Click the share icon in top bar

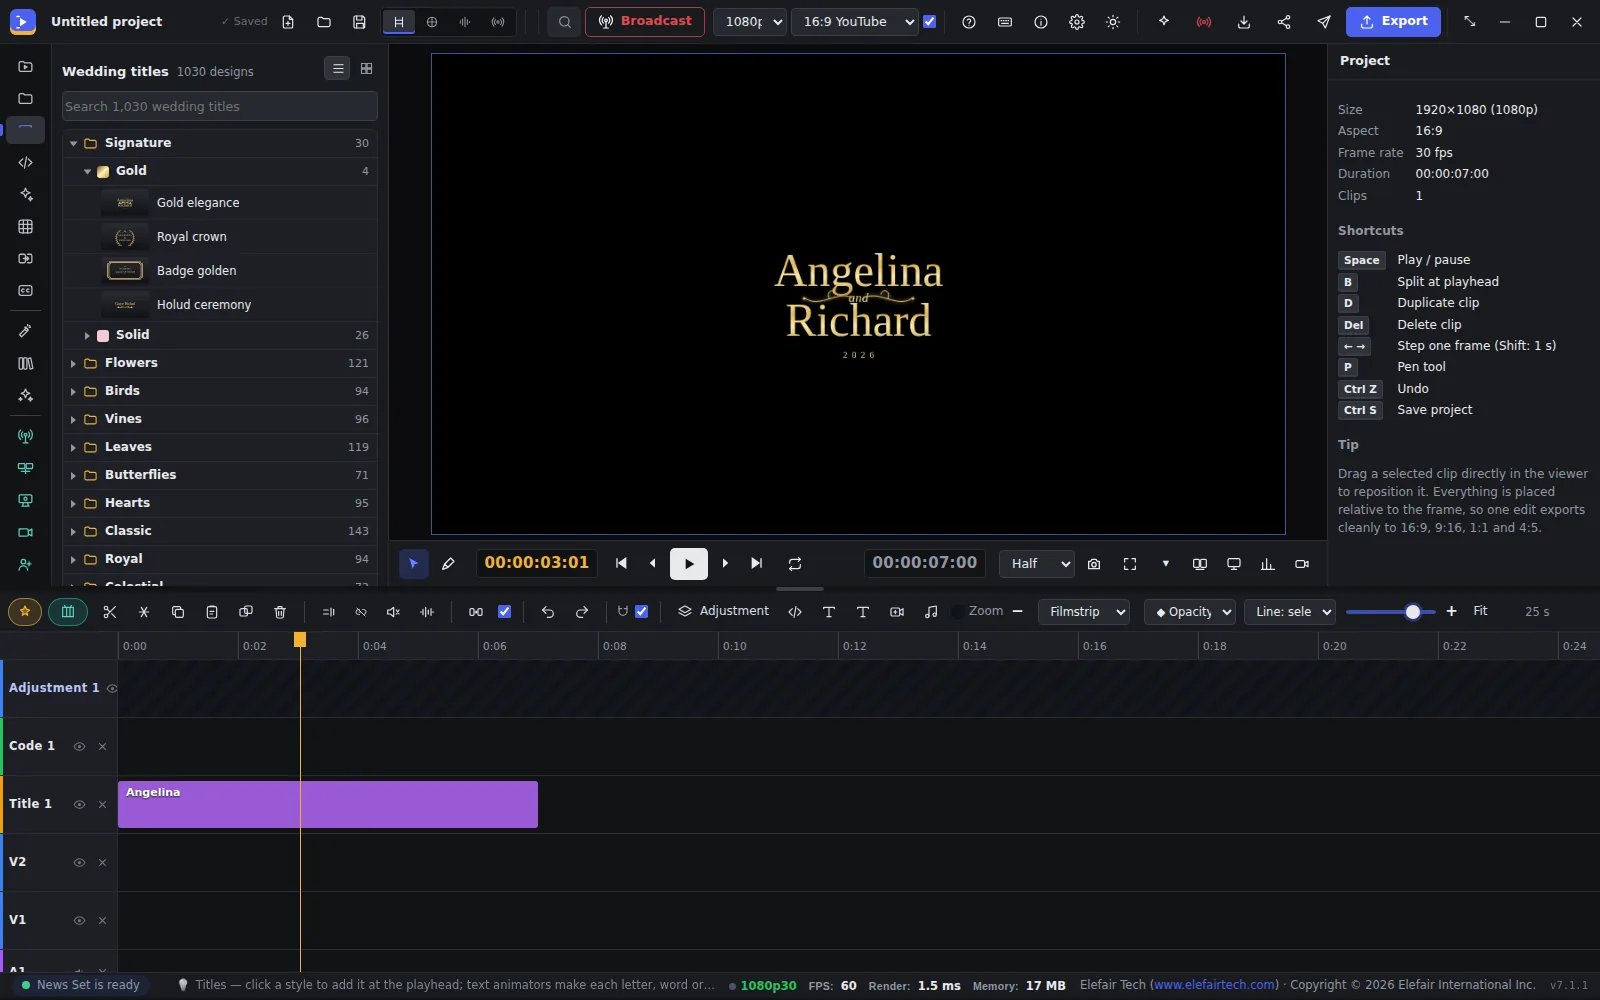click(1284, 22)
